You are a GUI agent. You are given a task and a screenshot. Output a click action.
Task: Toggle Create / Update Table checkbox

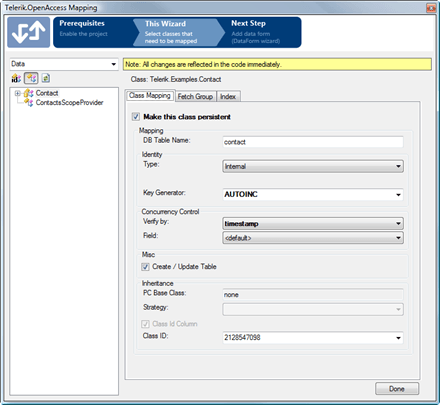pos(145,267)
